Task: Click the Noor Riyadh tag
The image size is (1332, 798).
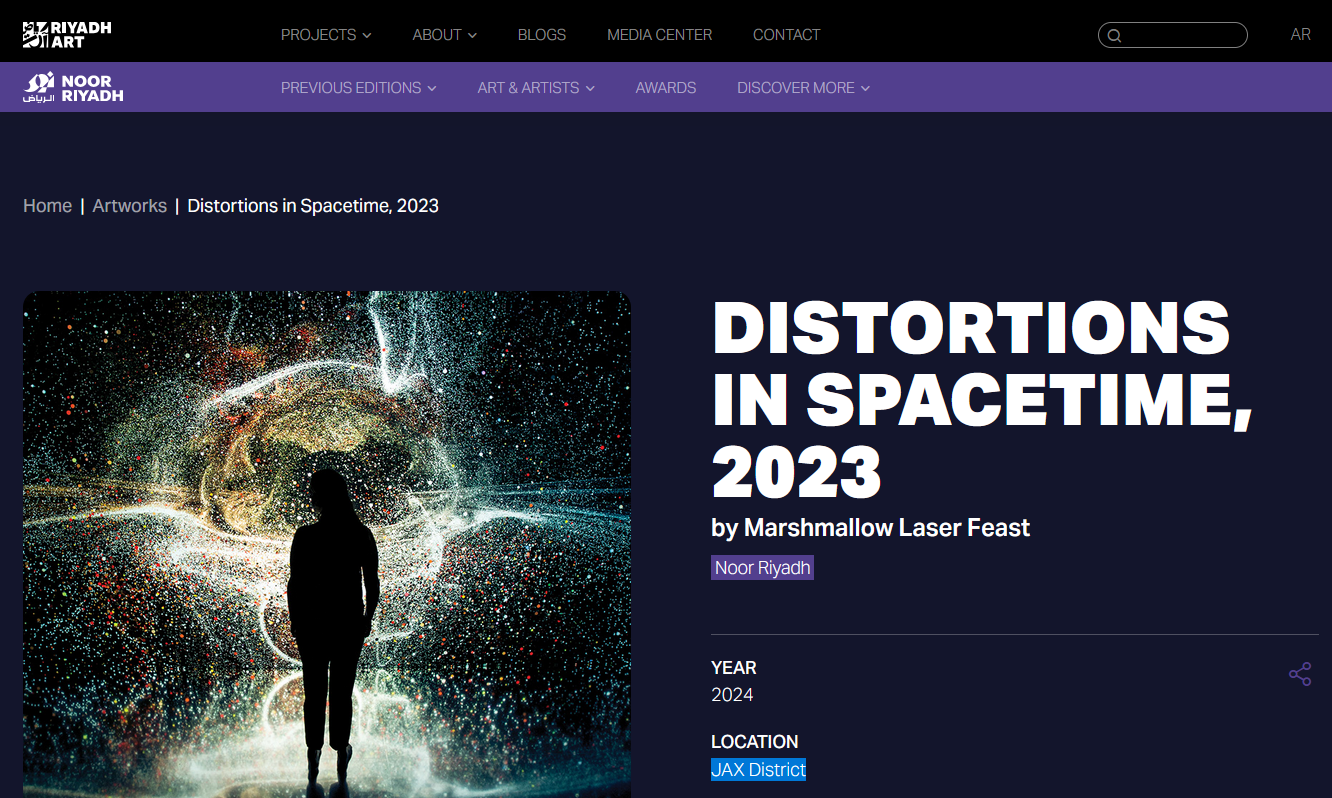Action: 762,568
